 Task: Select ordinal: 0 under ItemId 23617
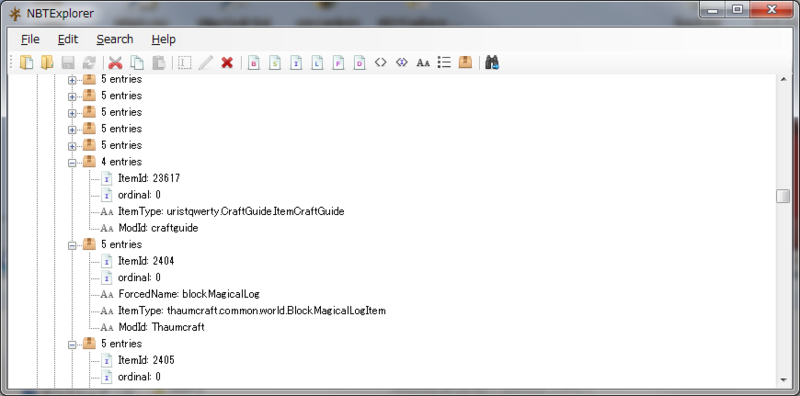click(139, 195)
